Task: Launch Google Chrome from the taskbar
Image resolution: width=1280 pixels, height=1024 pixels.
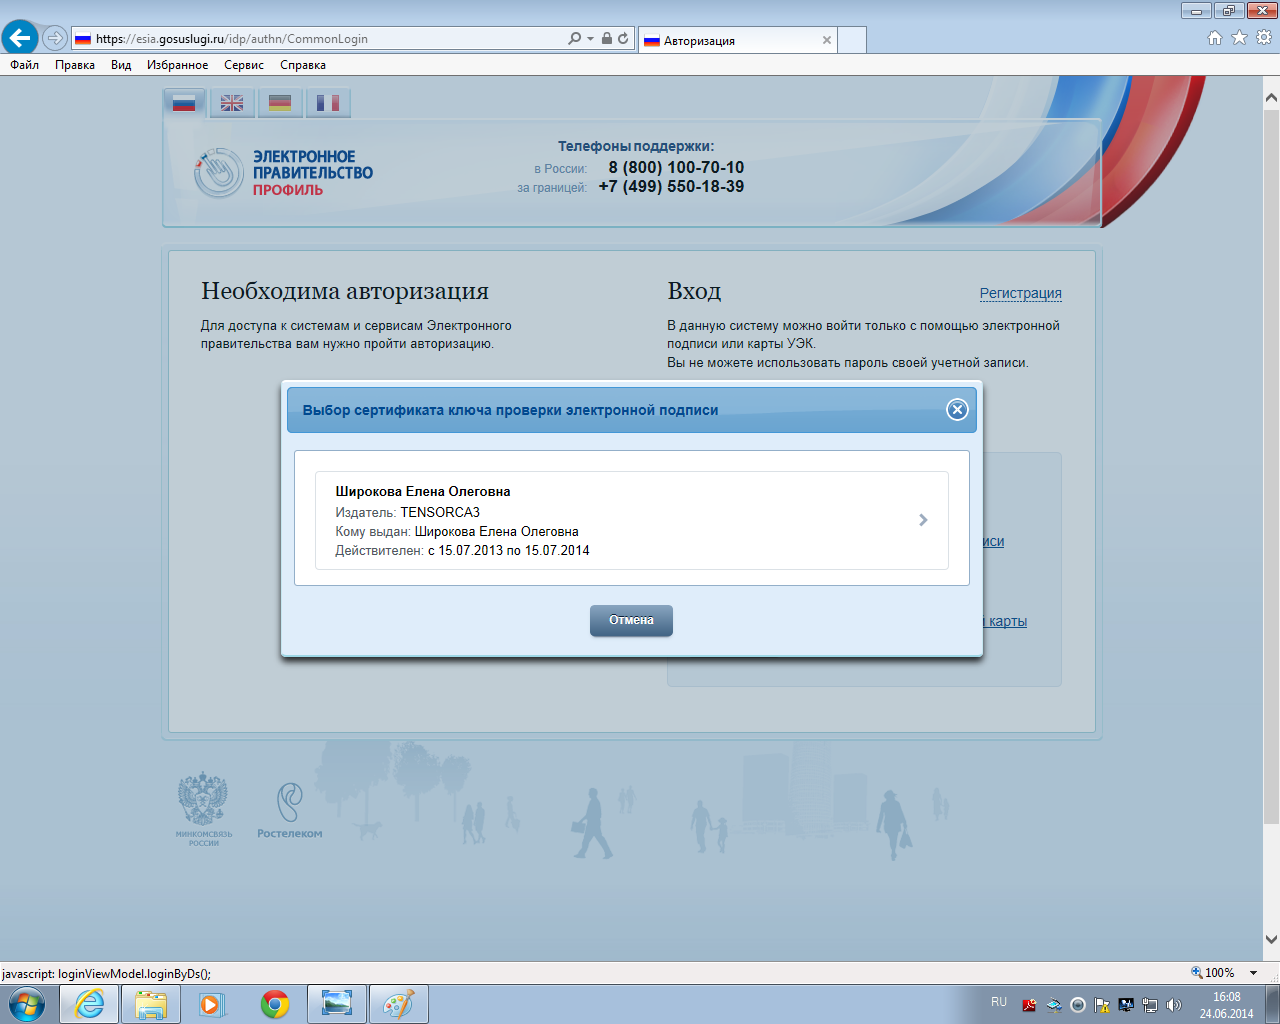Action: point(275,1004)
